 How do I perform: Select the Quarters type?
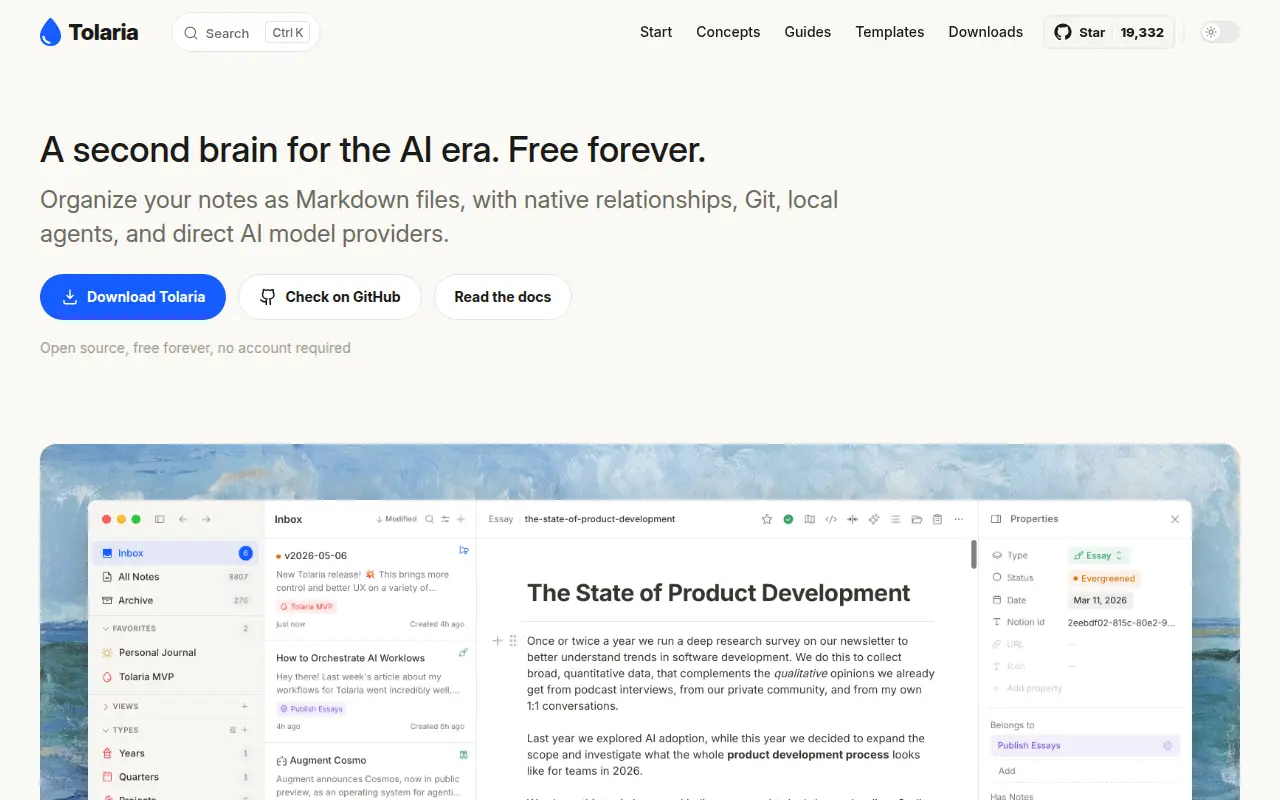176,777
